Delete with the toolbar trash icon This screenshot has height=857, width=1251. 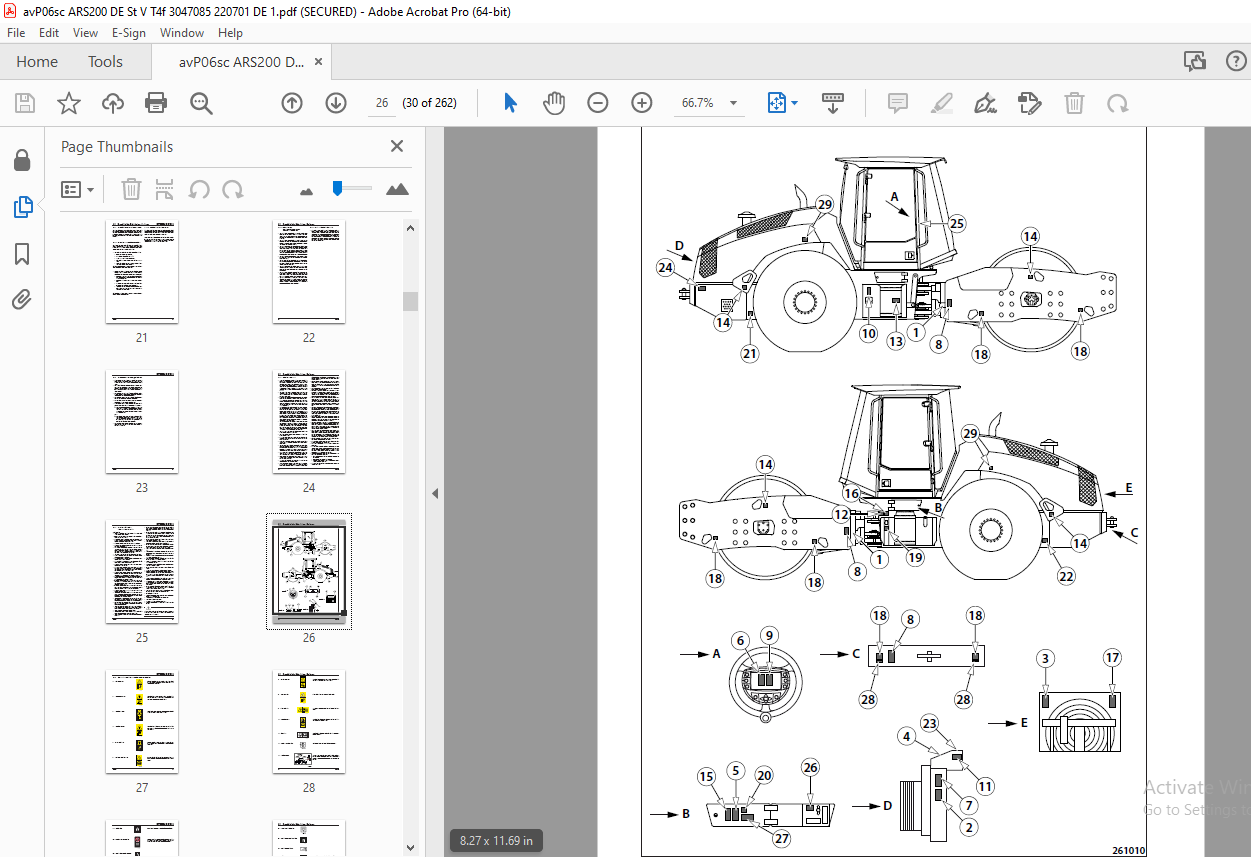click(x=1074, y=103)
